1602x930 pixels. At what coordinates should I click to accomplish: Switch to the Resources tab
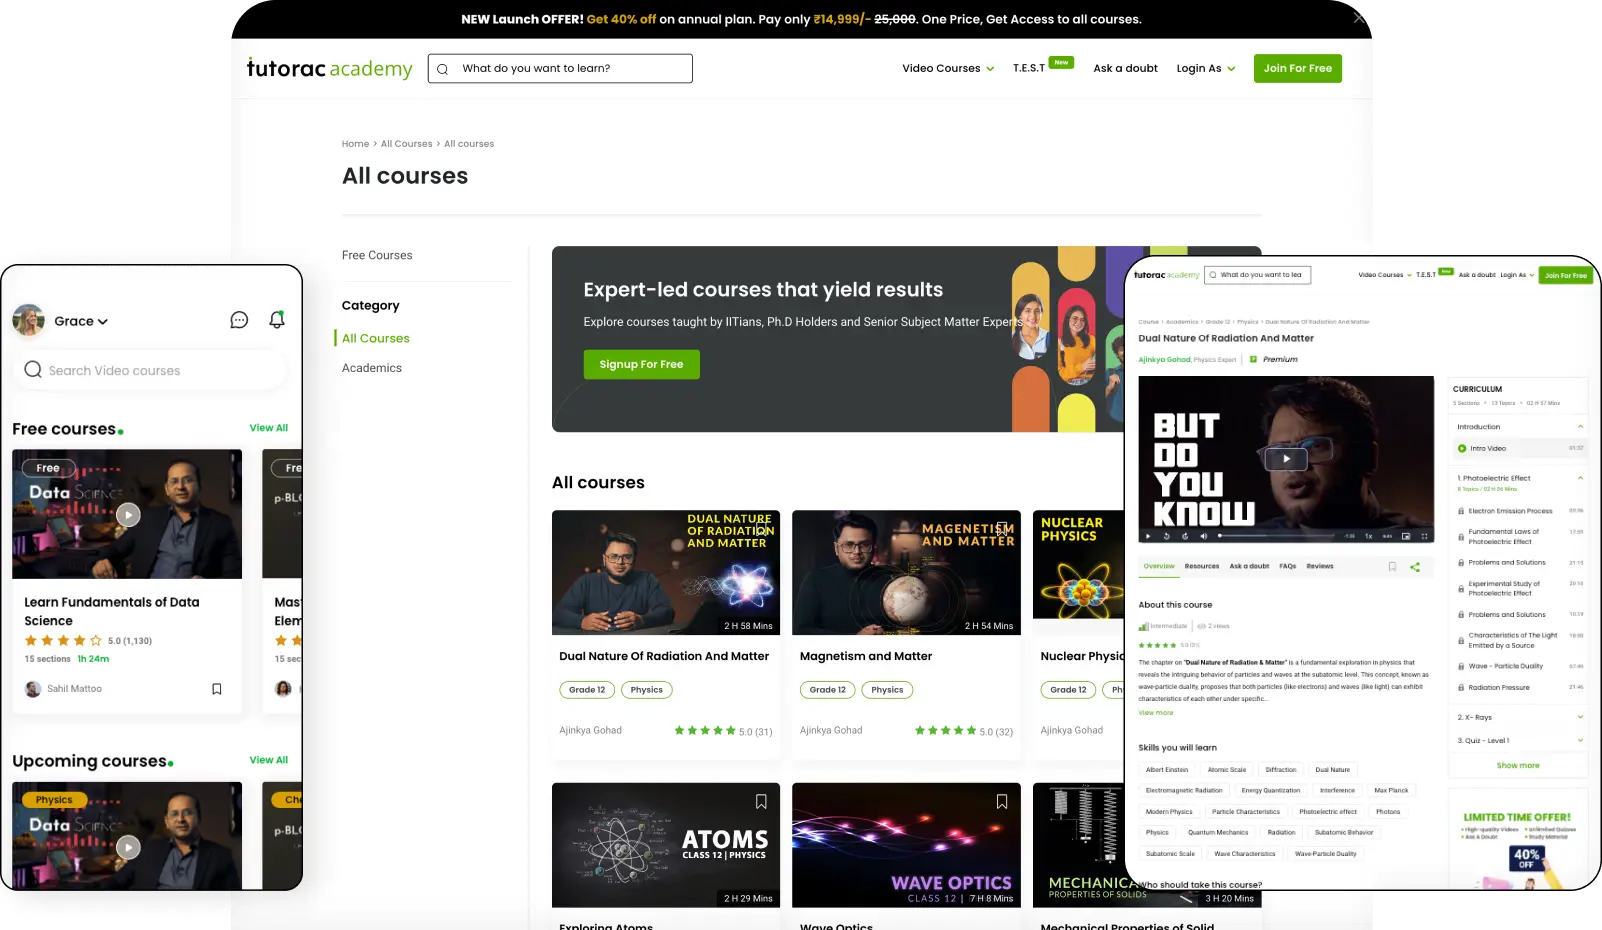pyautogui.click(x=1202, y=566)
